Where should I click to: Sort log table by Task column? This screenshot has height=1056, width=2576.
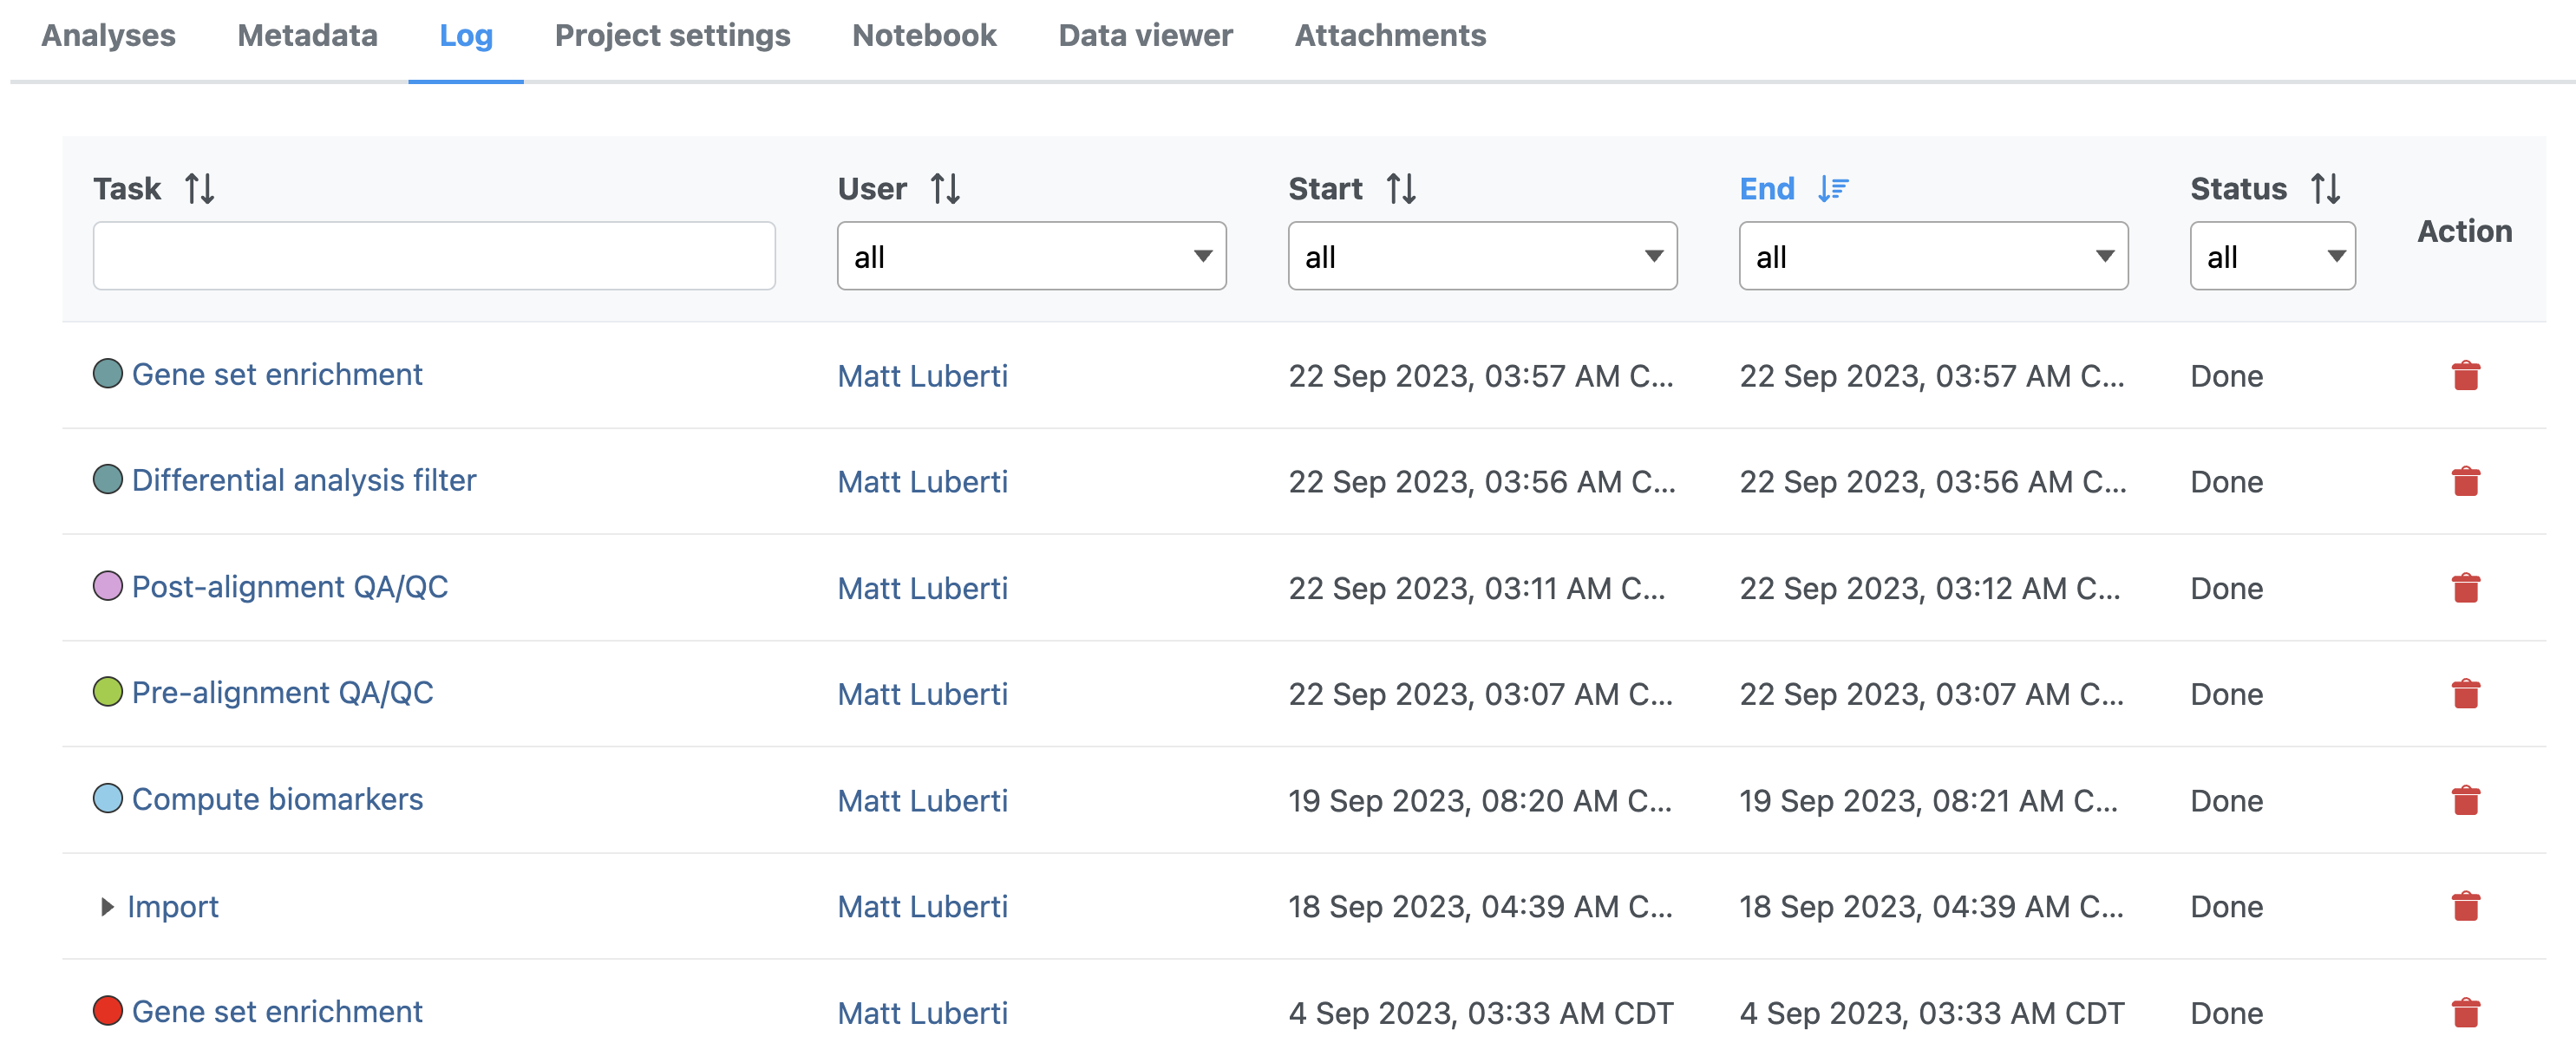coord(199,188)
